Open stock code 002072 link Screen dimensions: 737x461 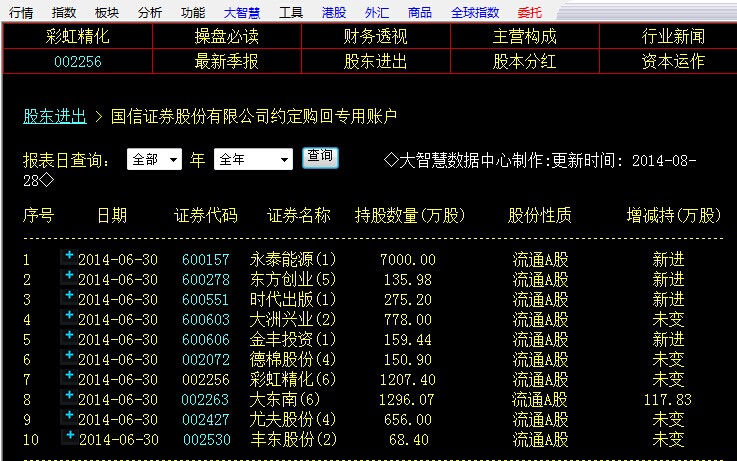(x=205, y=359)
